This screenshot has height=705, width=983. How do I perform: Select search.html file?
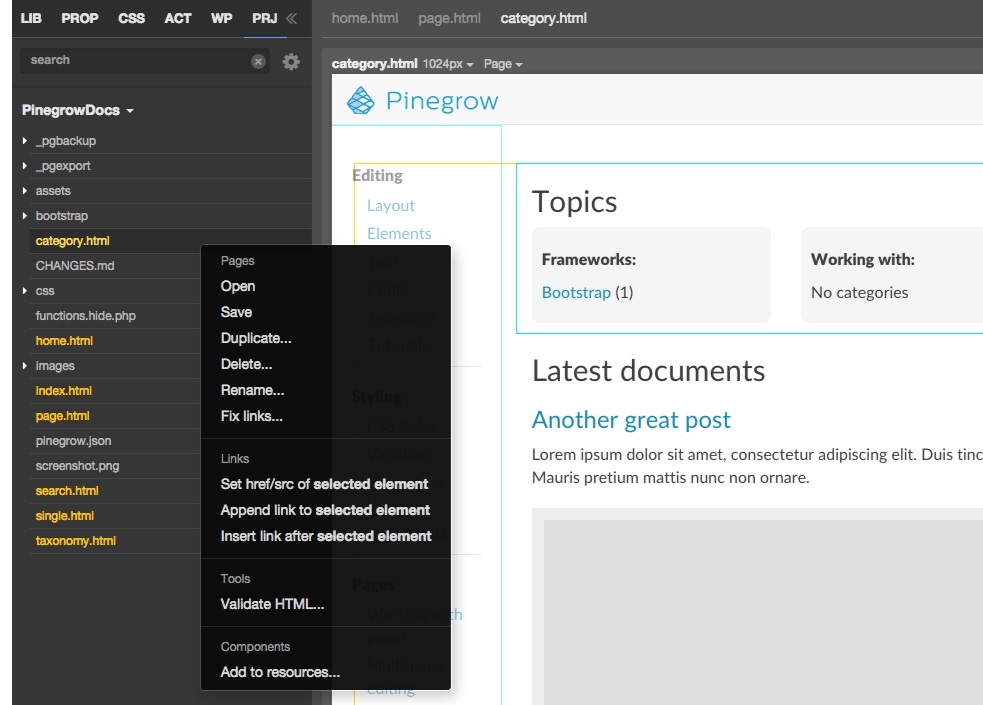tap(67, 491)
